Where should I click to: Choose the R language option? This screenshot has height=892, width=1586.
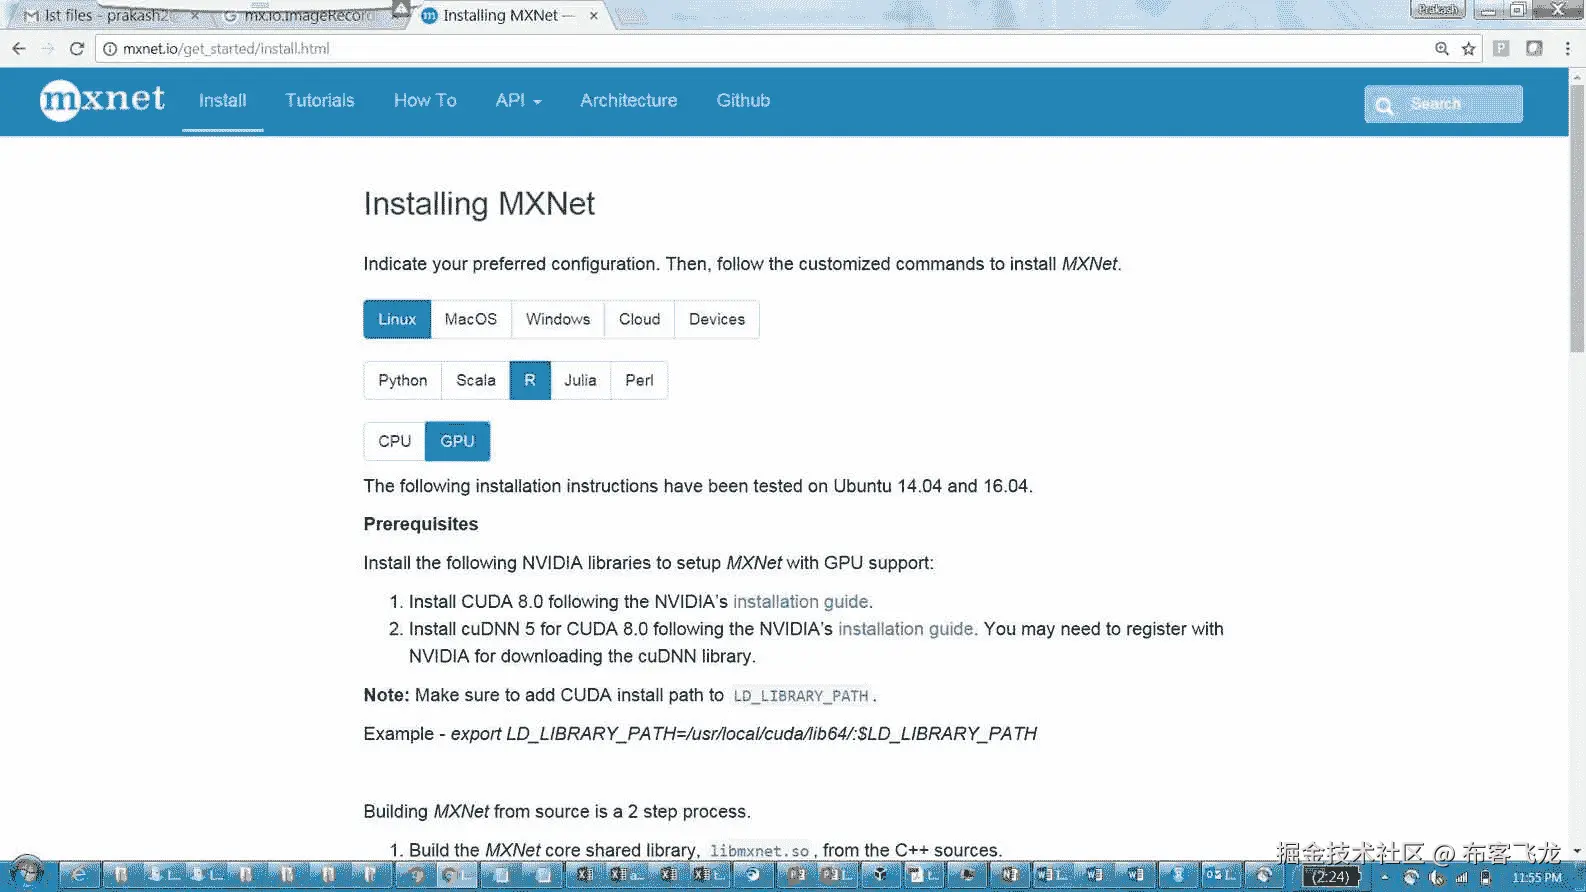coord(530,380)
